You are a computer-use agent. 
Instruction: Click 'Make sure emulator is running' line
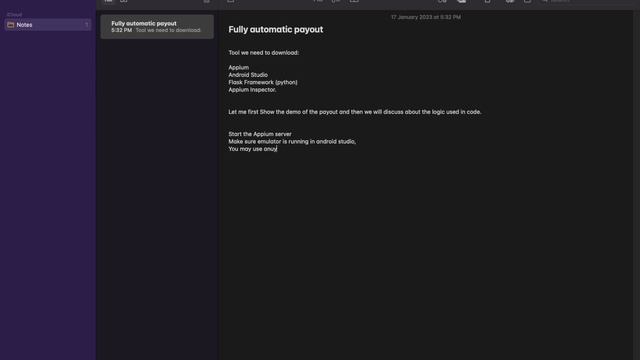292,141
